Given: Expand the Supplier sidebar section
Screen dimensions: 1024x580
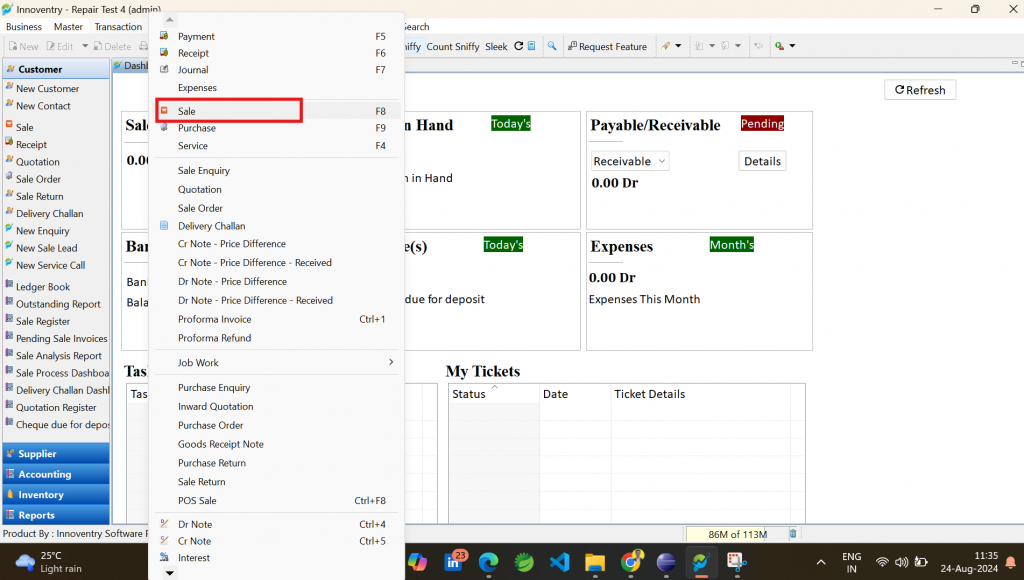Looking at the screenshot, I should pos(56,453).
